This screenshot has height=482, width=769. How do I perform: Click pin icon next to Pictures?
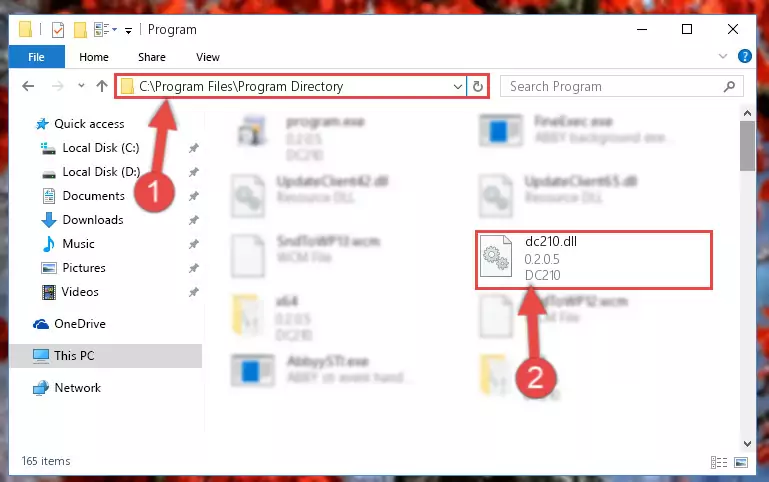194,268
